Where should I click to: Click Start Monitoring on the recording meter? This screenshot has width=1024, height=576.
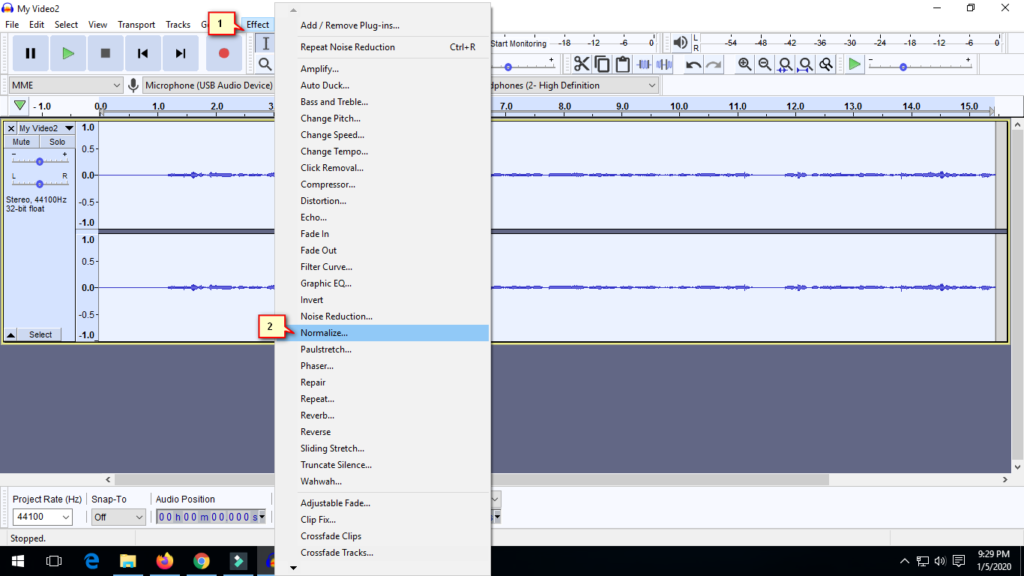coord(519,44)
